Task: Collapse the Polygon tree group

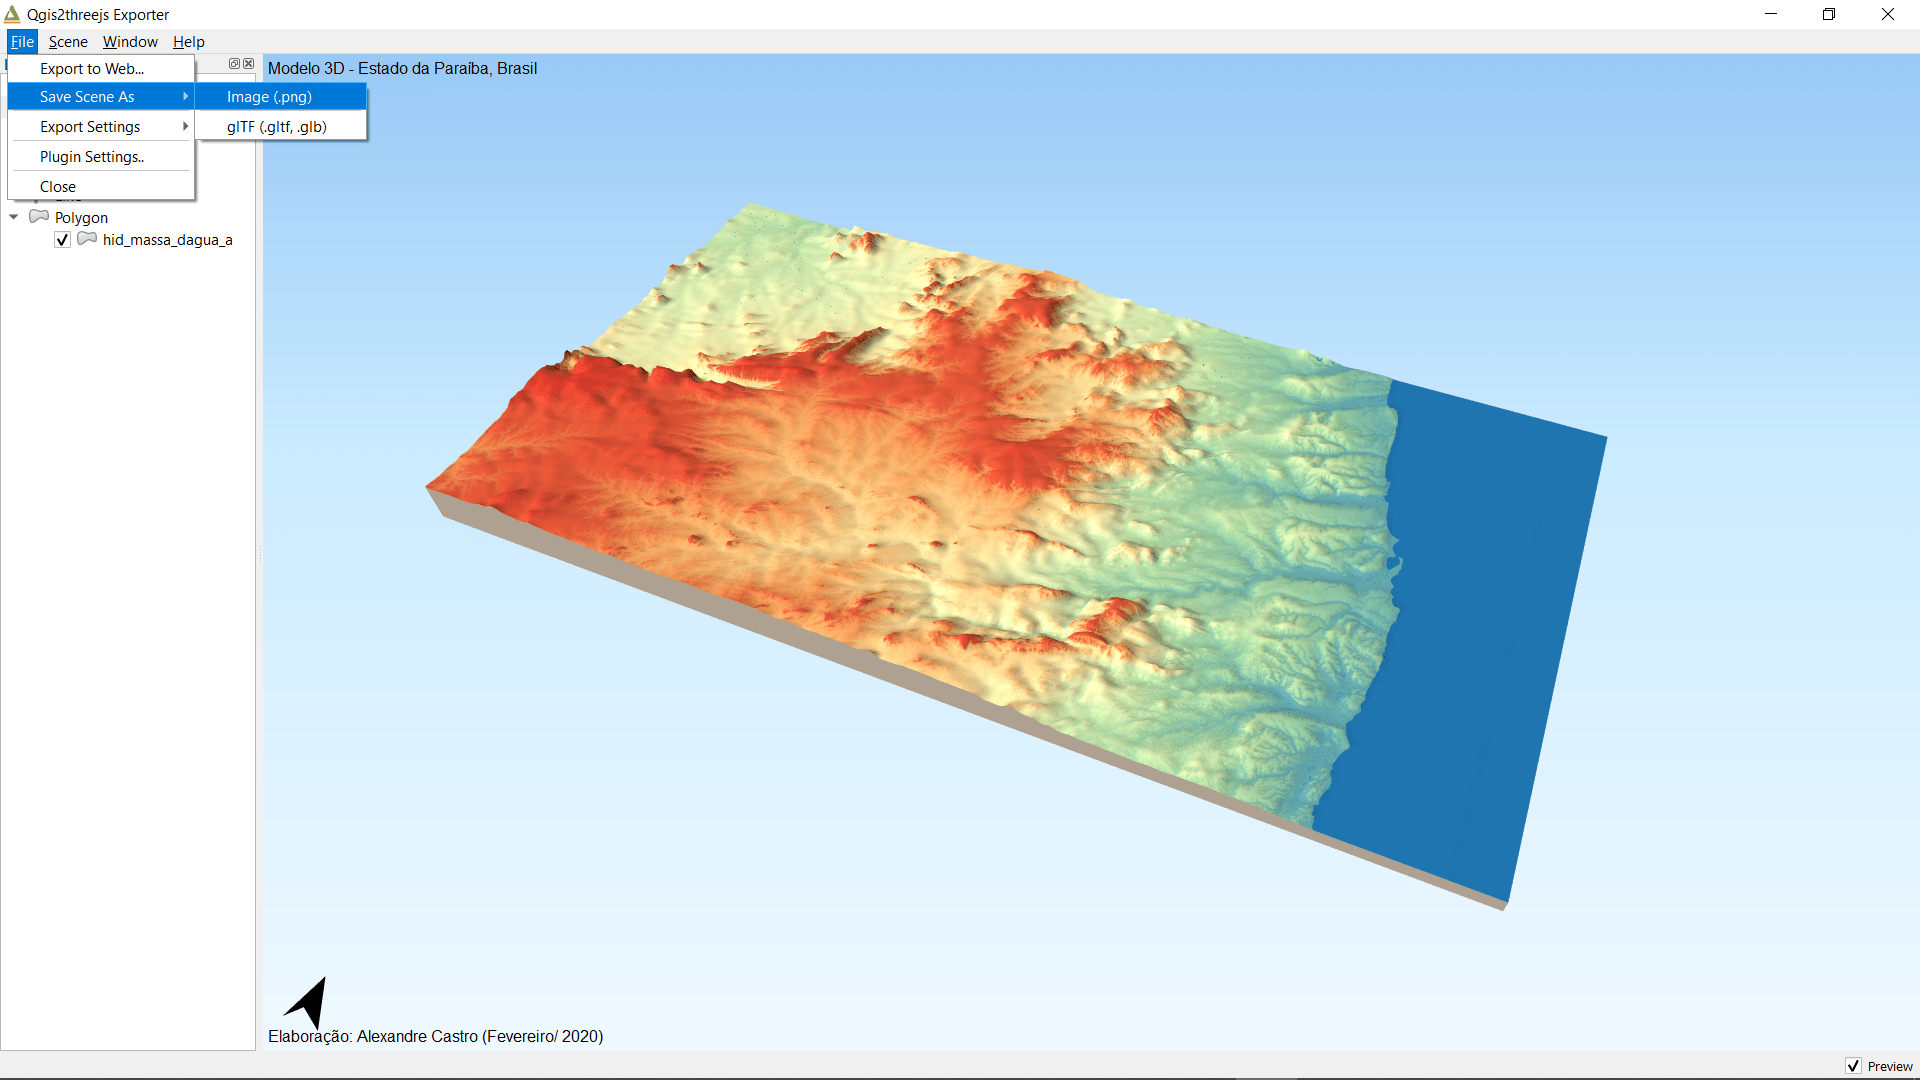Action: point(14,217)
